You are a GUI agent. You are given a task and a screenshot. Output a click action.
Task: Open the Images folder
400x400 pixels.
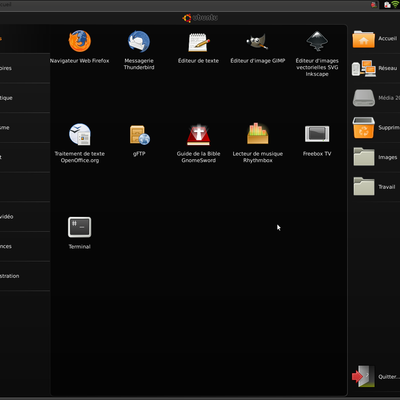click(376, 157)
